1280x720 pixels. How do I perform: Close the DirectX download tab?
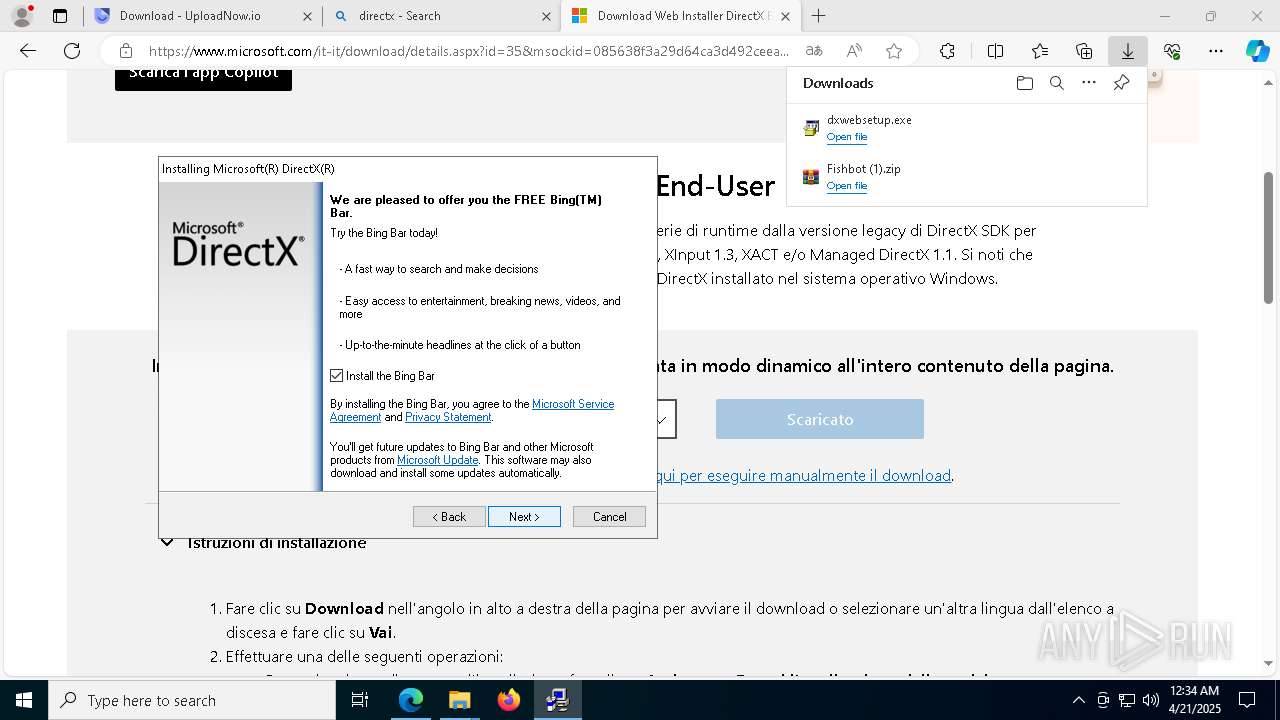785,16
